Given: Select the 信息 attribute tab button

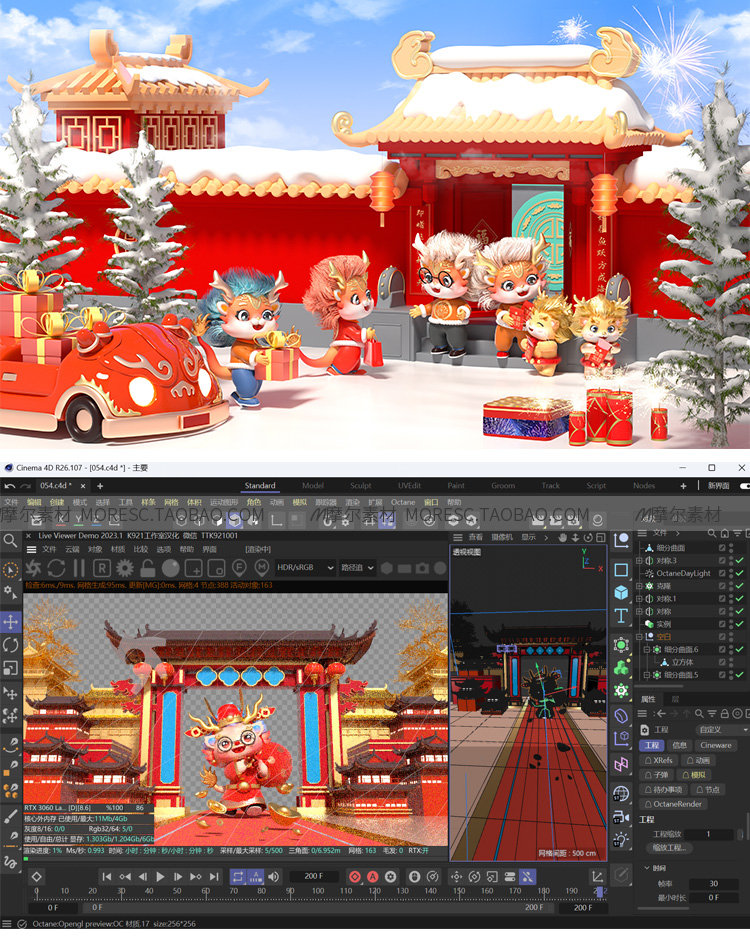Looking at the screenshot, I should coord(679,745).
